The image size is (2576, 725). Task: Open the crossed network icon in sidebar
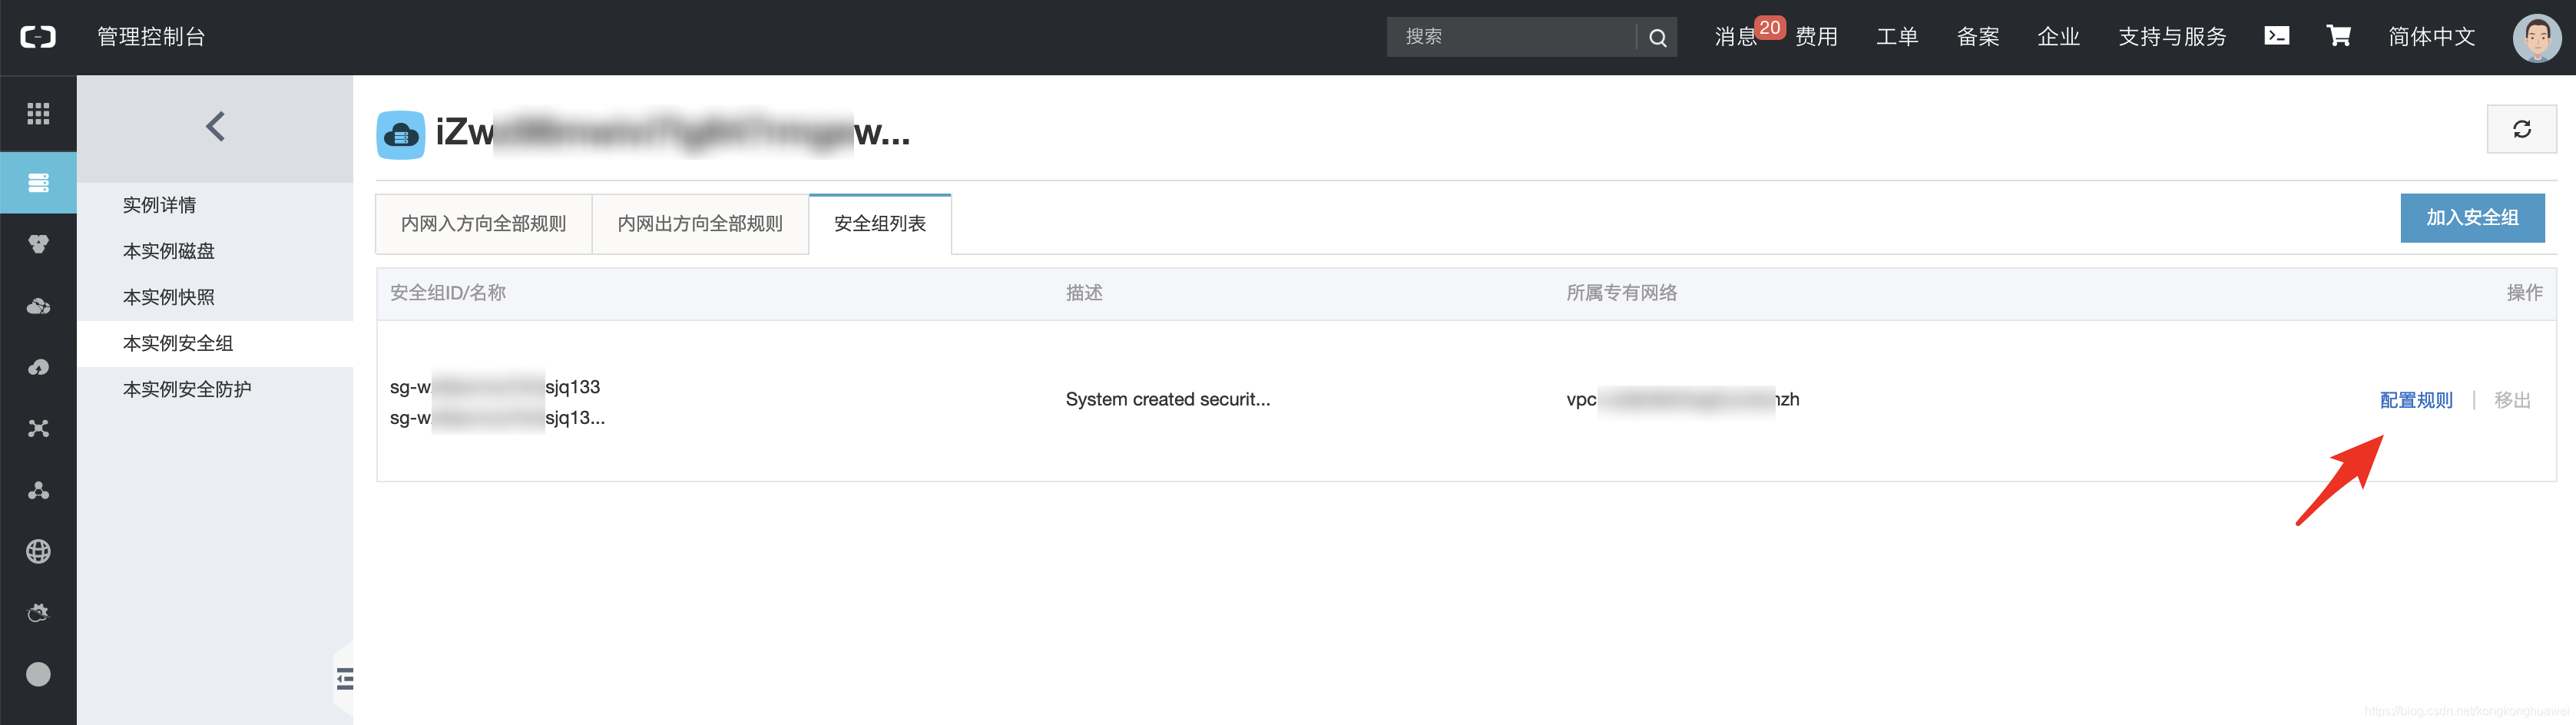click(38, 428)
